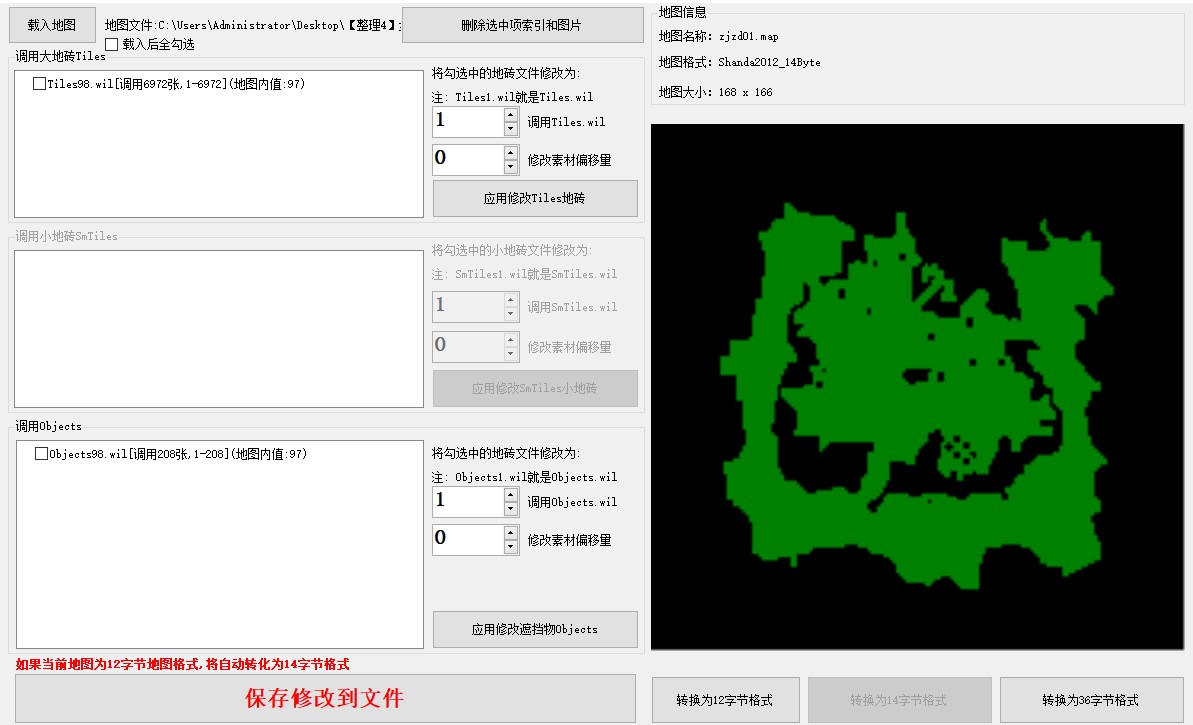Viewport: 1193px width, 725px height.
Task: Enable the 载入后全勾选 checkbox
Action: (x=112, y=45)
